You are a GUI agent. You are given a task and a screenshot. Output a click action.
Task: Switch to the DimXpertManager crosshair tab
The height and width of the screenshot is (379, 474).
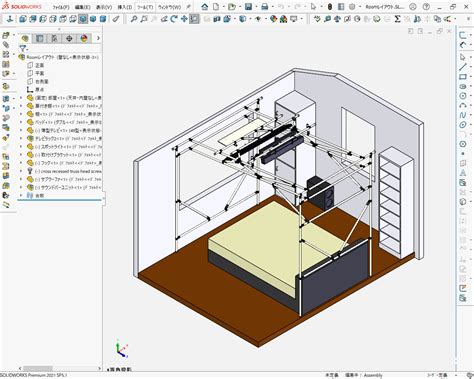(x=69, y=38)
